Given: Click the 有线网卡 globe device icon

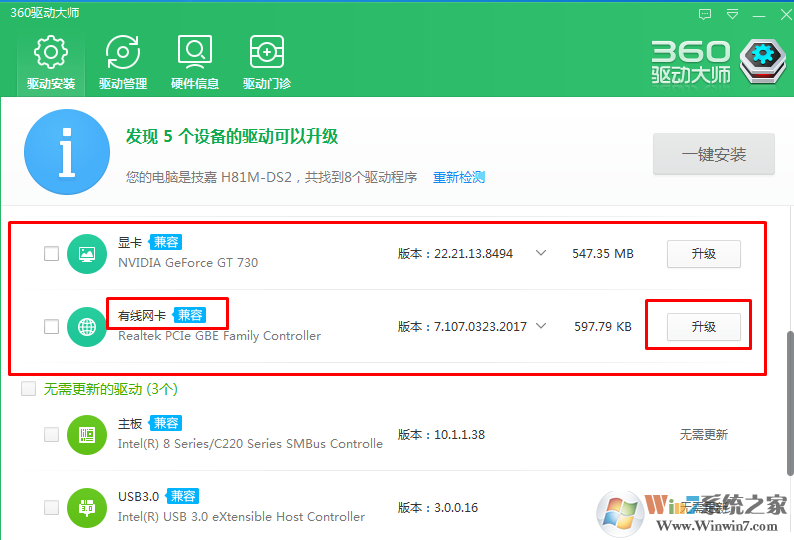Looking at the screenshot, I should point(86,326).
